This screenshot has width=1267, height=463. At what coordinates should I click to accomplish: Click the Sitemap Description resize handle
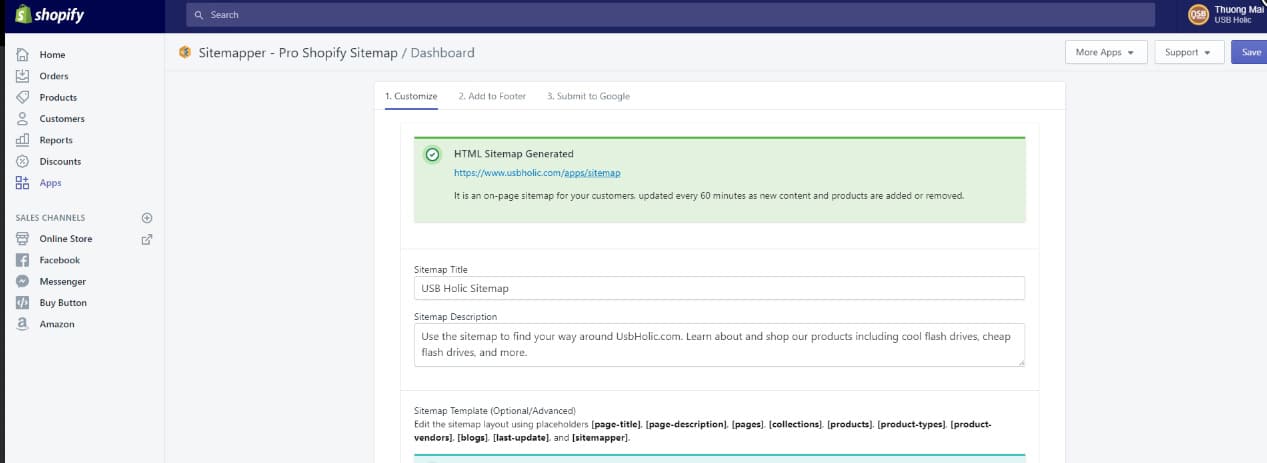(1021, 363)
